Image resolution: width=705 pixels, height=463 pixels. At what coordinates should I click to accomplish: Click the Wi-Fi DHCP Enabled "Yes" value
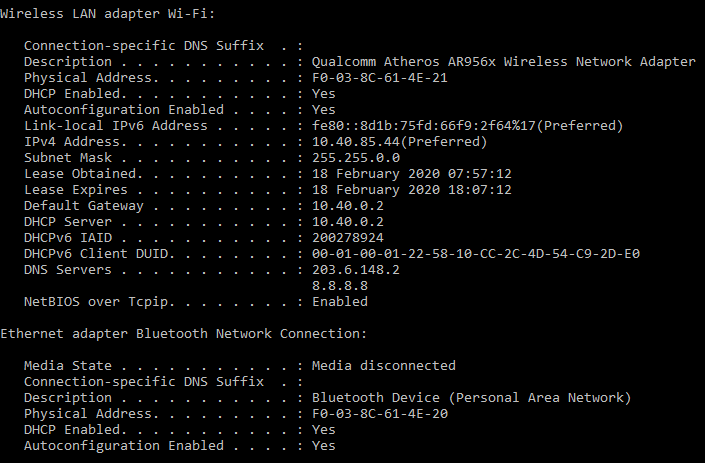(323, 94)
